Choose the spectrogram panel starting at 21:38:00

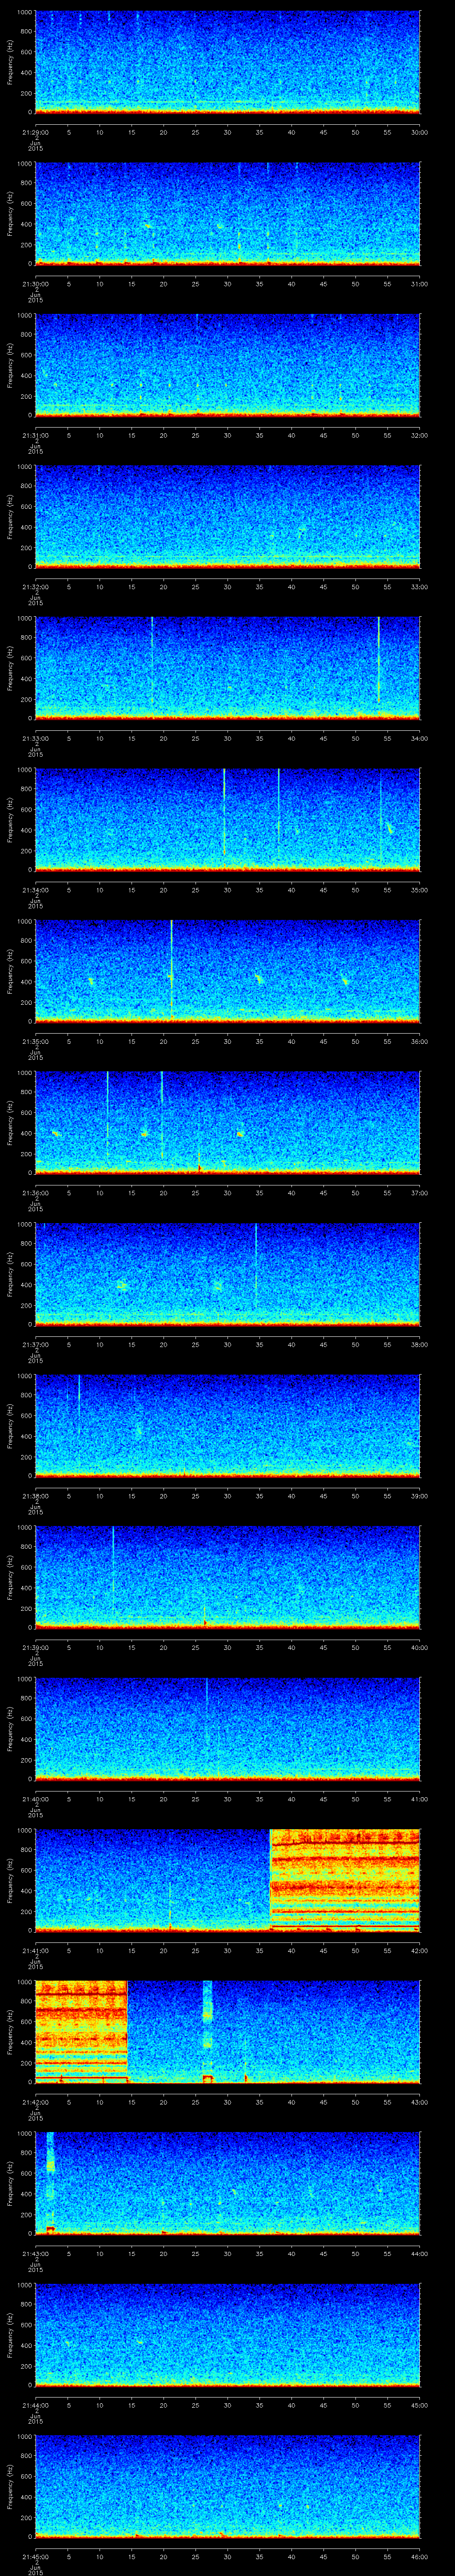pyautogui.click(x=228, y=1425)
